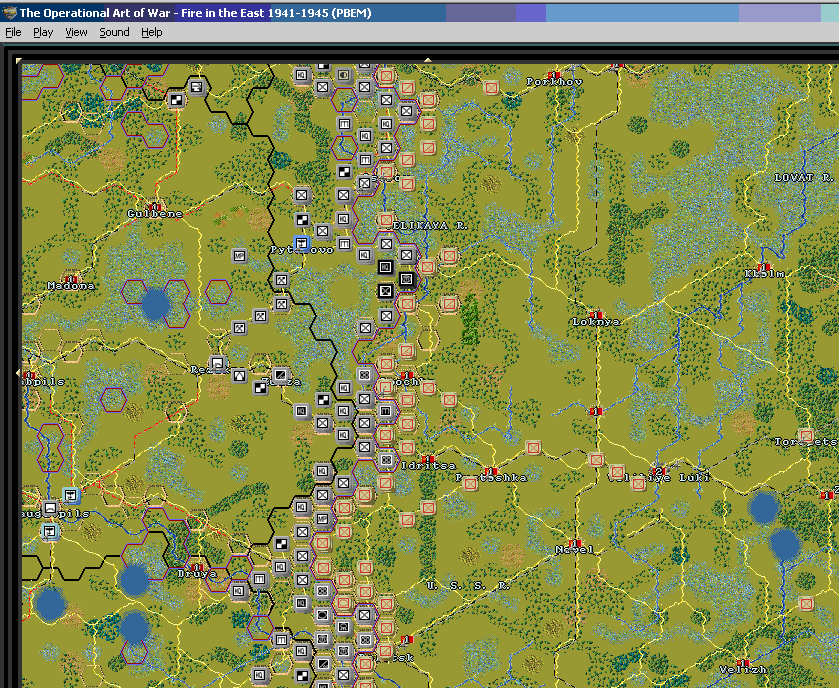Select the MP unit west of Pytalovo
839x688 pixels.
pyautogui.click(x=239, y=256)
